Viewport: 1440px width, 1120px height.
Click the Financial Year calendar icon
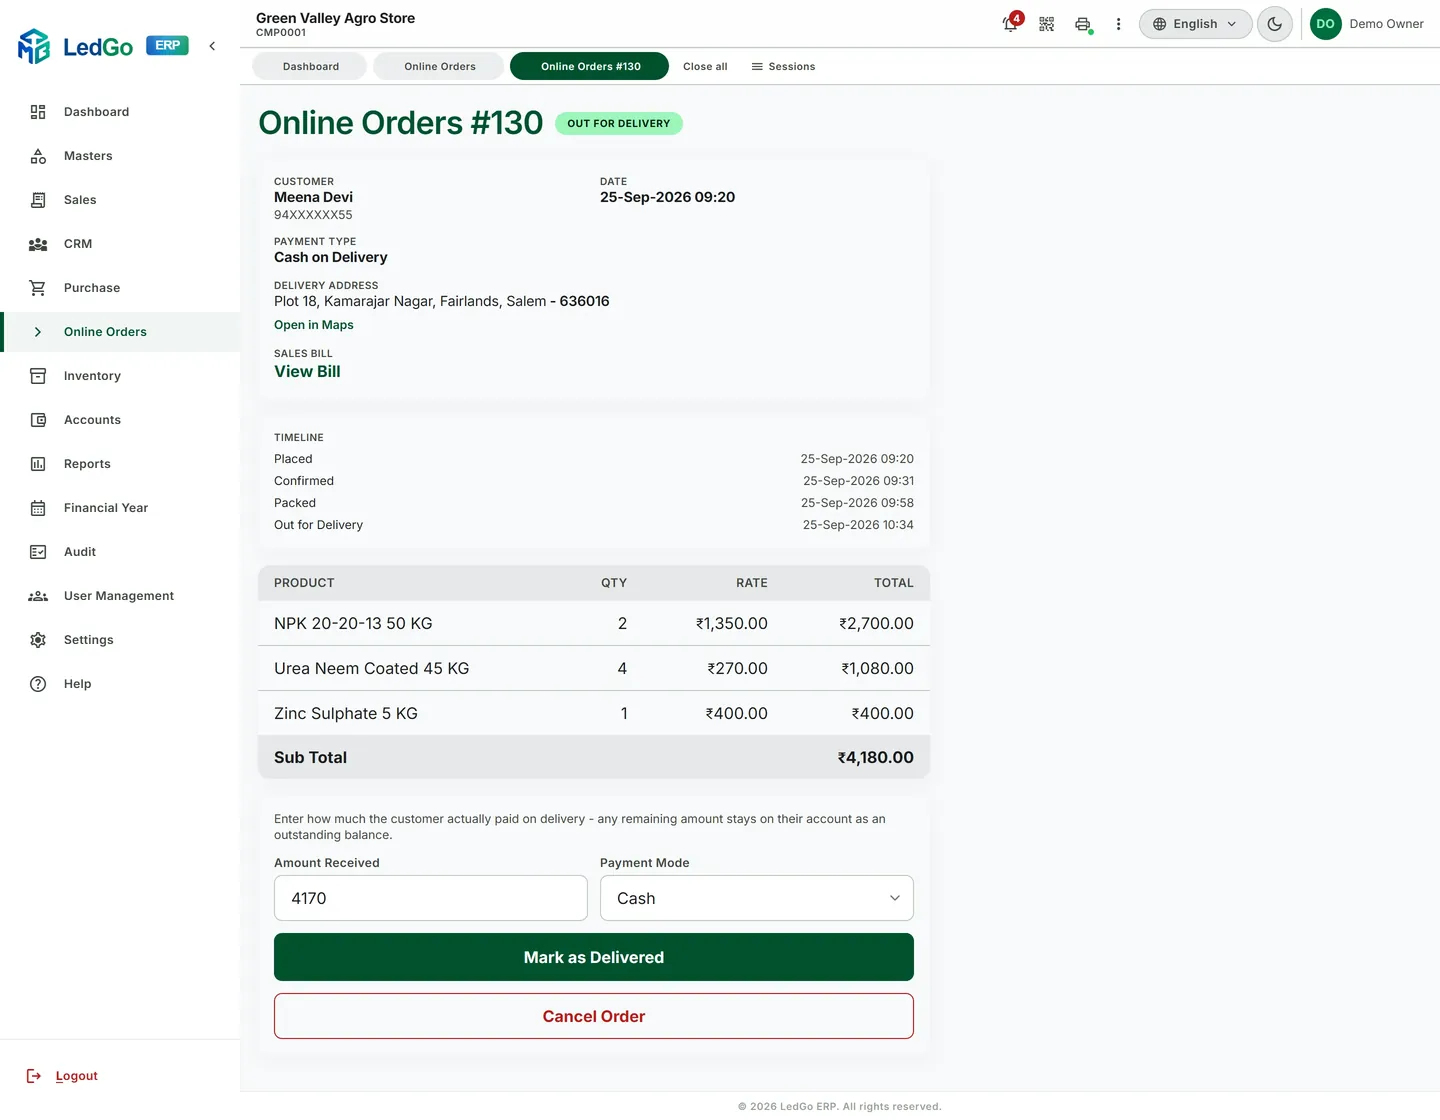(x=38, y=508)
